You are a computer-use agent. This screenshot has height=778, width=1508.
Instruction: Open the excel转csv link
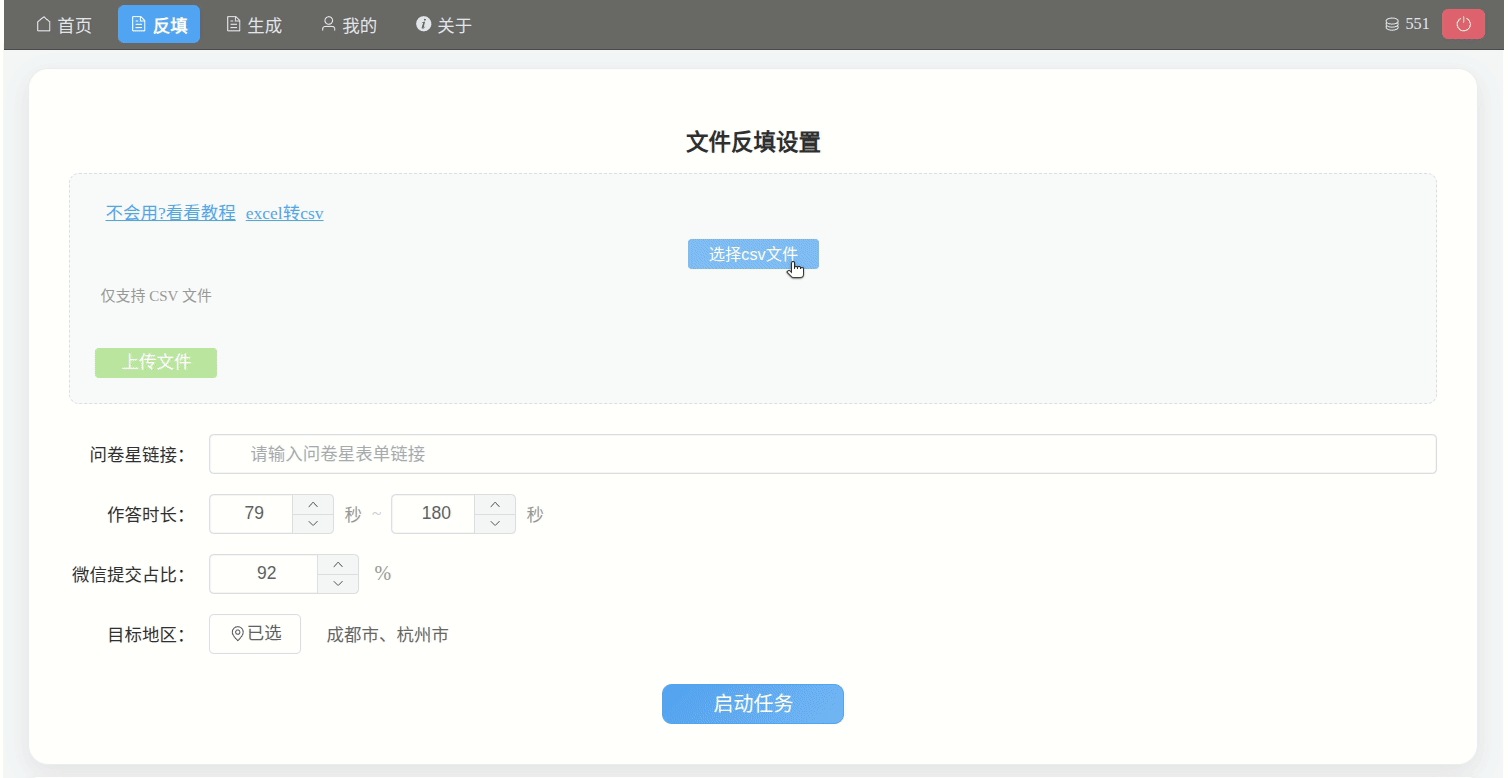point(284,213)
